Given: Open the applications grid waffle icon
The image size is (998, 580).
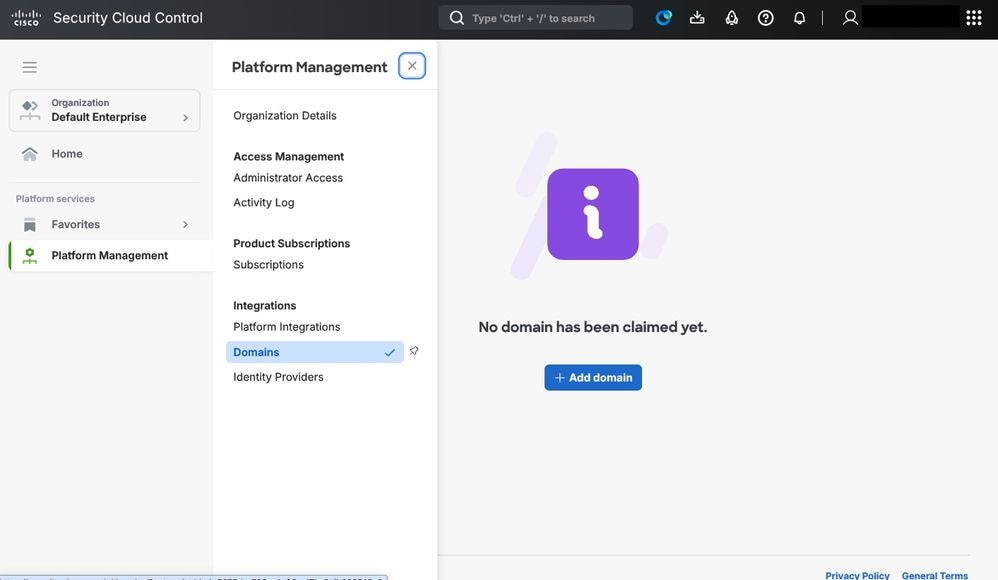Looking at the screenshot, I should [975, 17].
